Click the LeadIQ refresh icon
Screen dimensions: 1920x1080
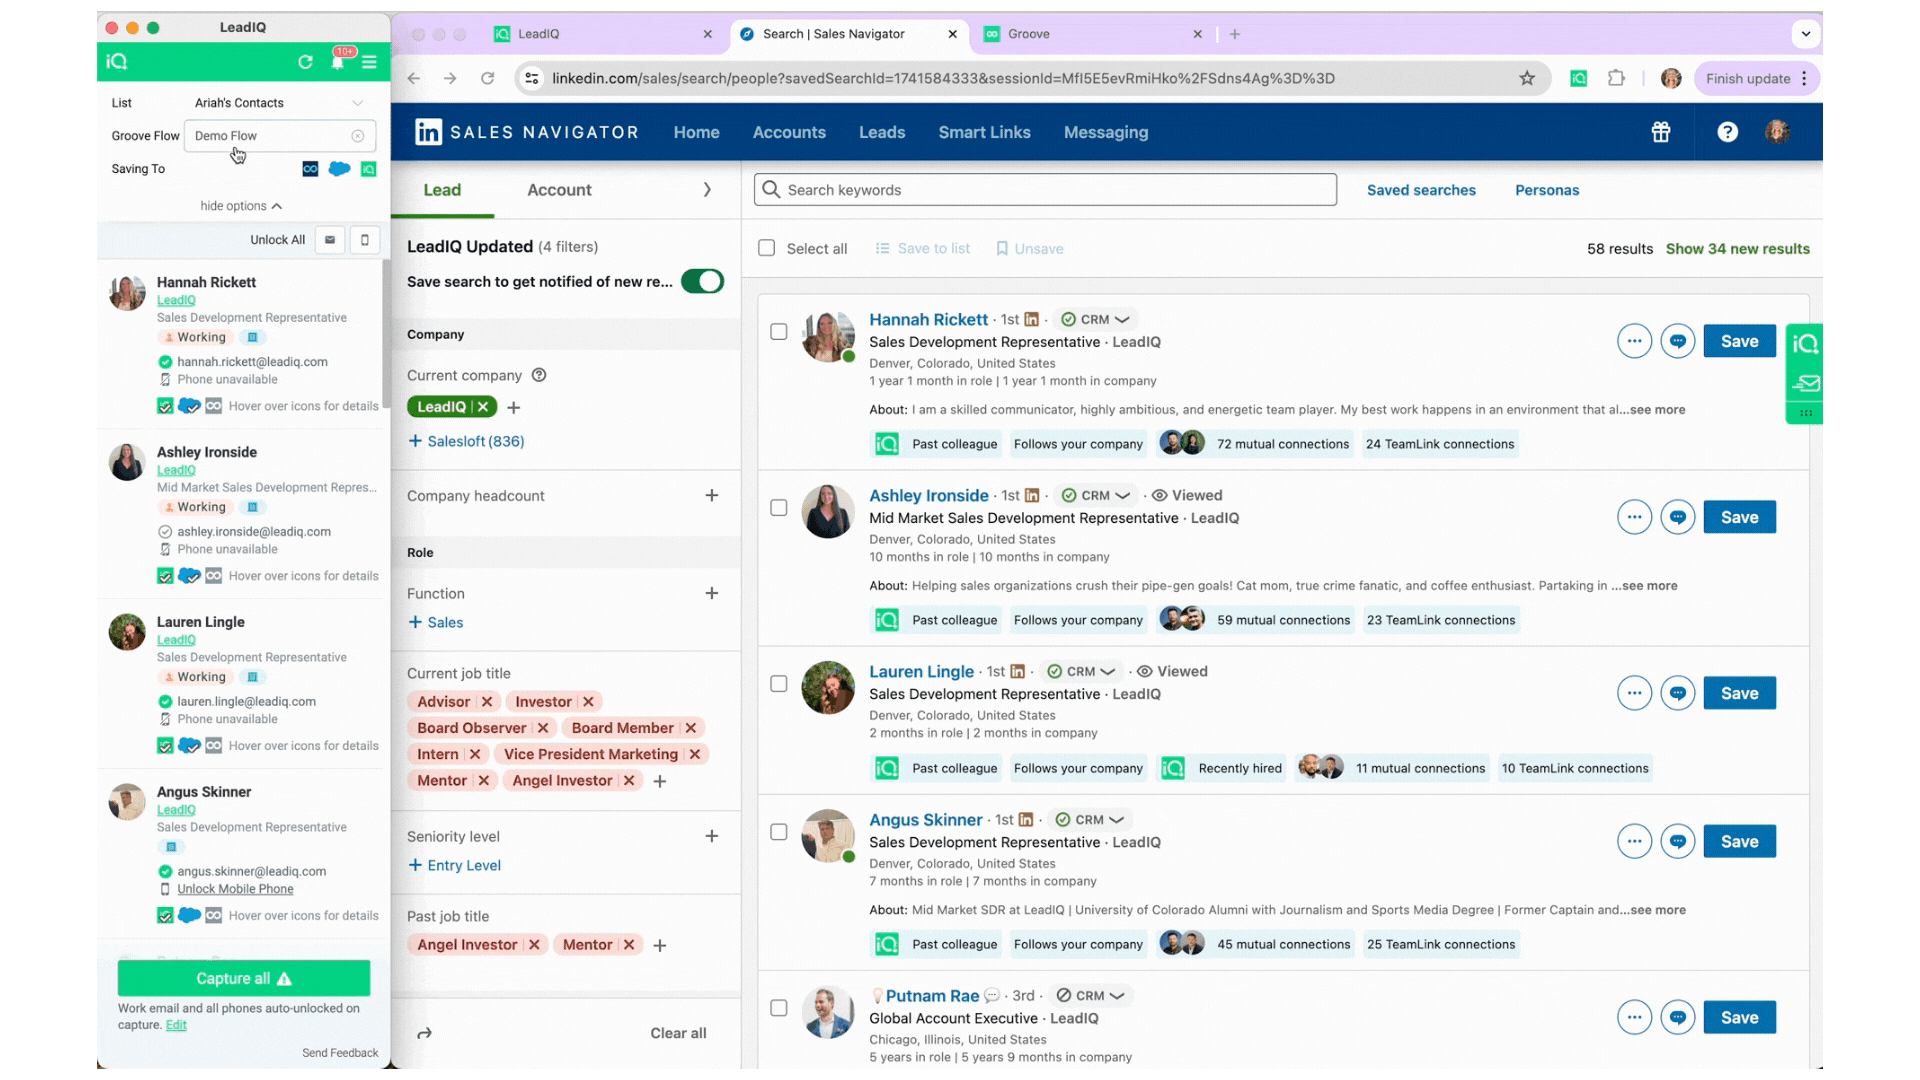pos(305,62)
